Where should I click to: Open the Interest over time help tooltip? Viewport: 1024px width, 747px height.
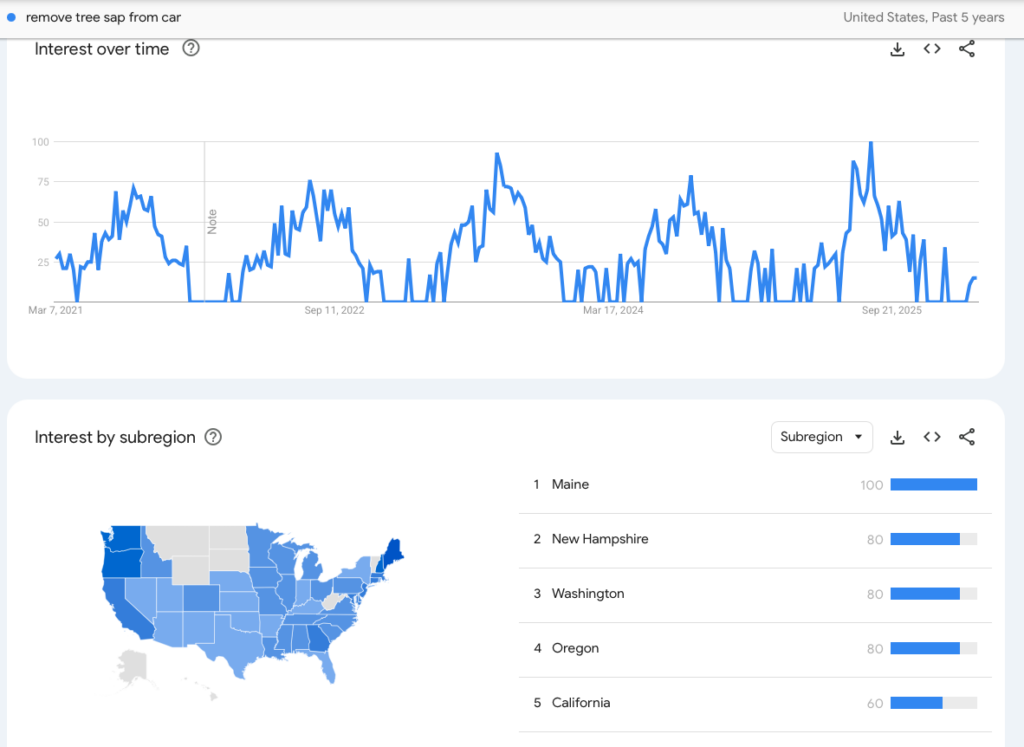(x=190, y=48)
